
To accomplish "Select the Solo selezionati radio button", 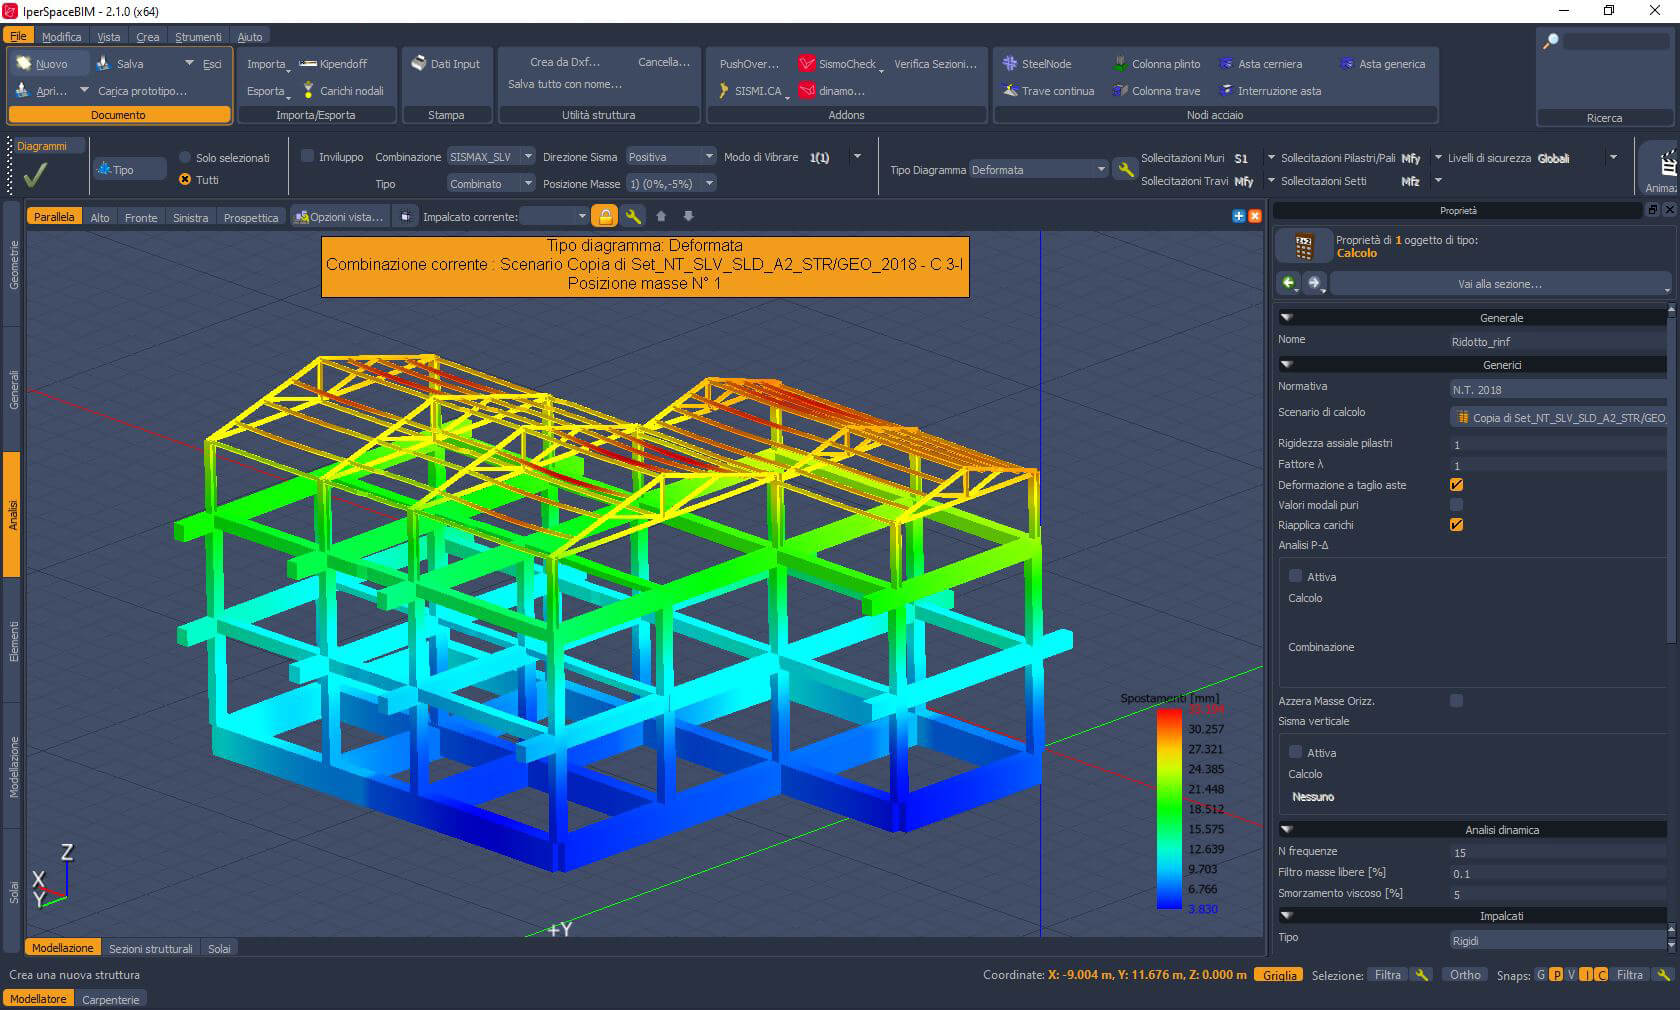I will pyautogui.click(x=185, y=157).
